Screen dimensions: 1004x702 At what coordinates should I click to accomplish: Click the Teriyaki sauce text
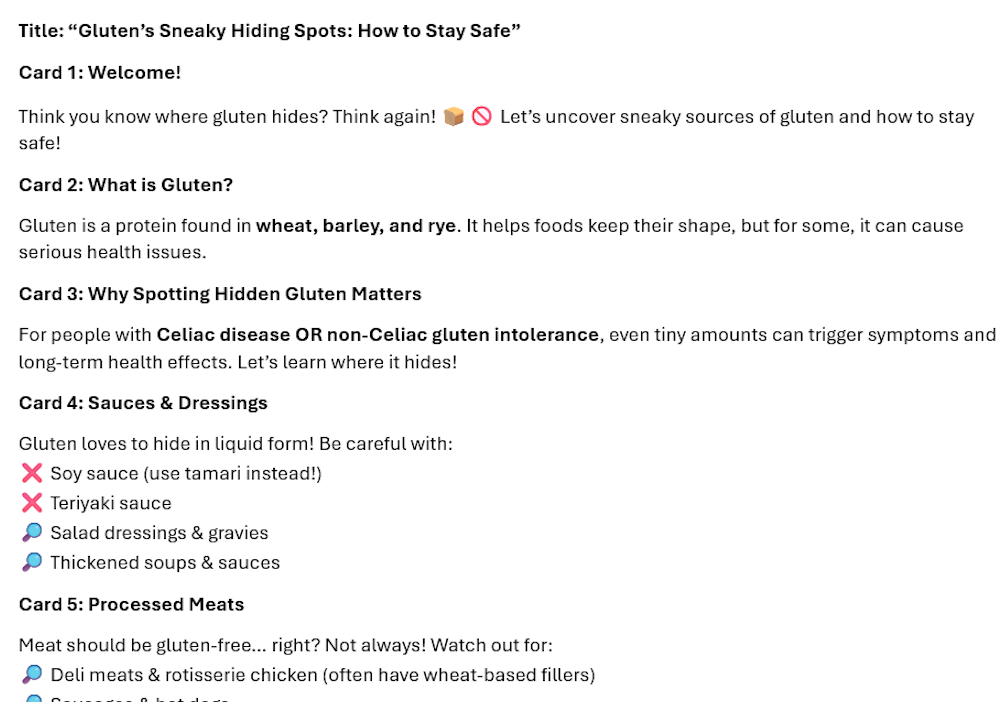pyautogui.click(x=111, y=503)
